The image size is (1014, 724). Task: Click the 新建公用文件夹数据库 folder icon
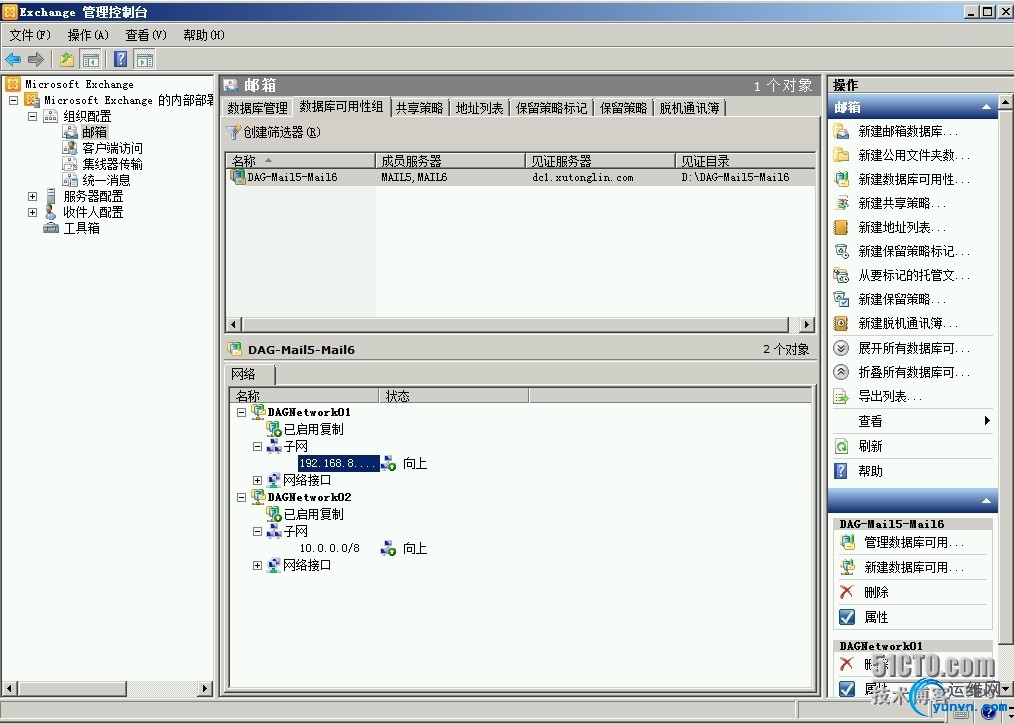841,155
